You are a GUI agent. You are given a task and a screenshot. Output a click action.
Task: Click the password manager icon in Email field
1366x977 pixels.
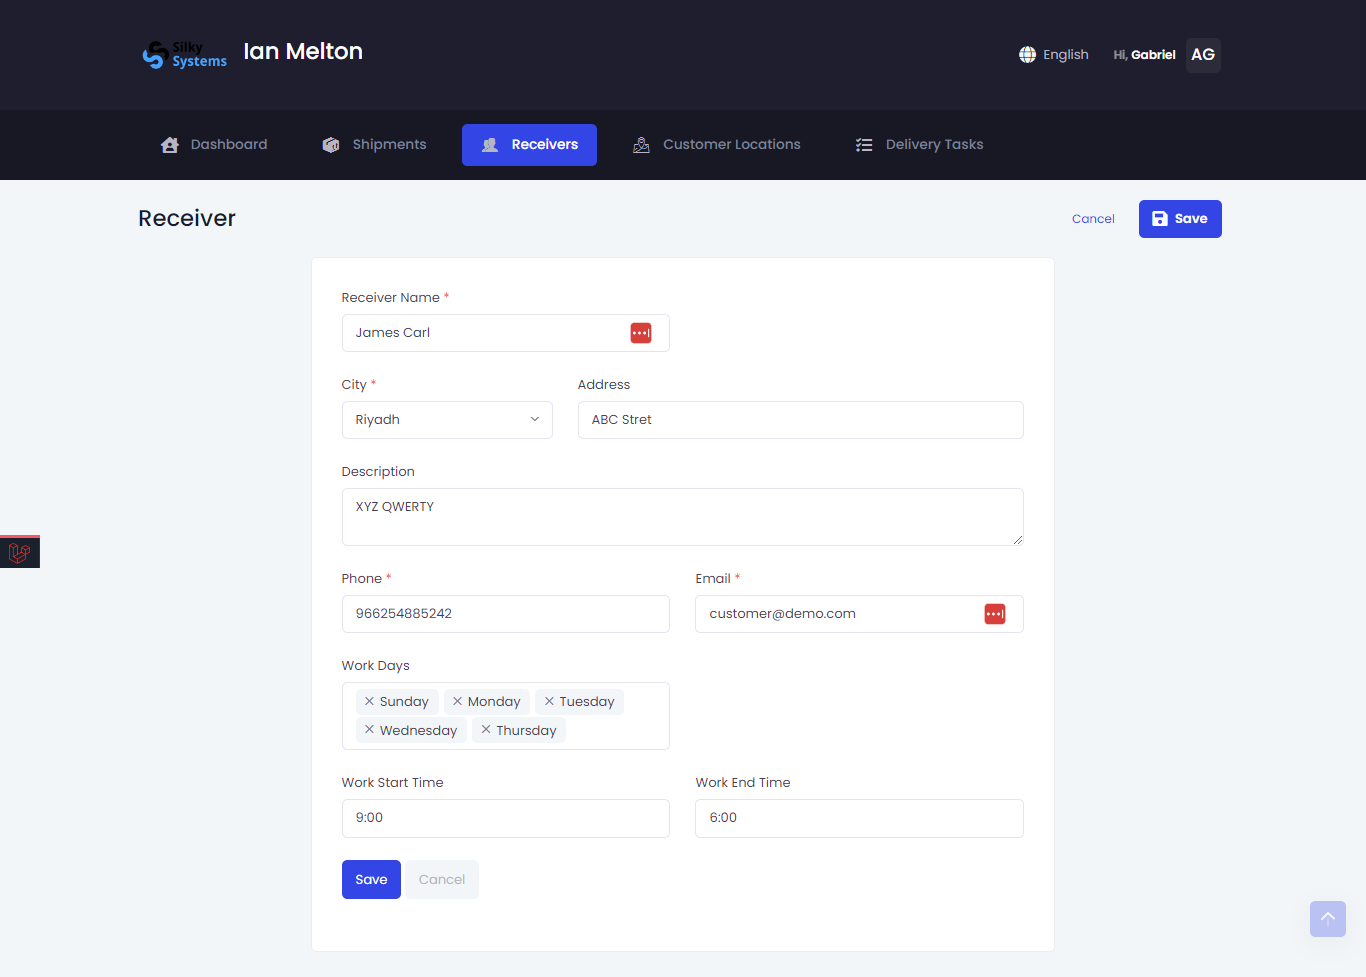tap(995, 614)
